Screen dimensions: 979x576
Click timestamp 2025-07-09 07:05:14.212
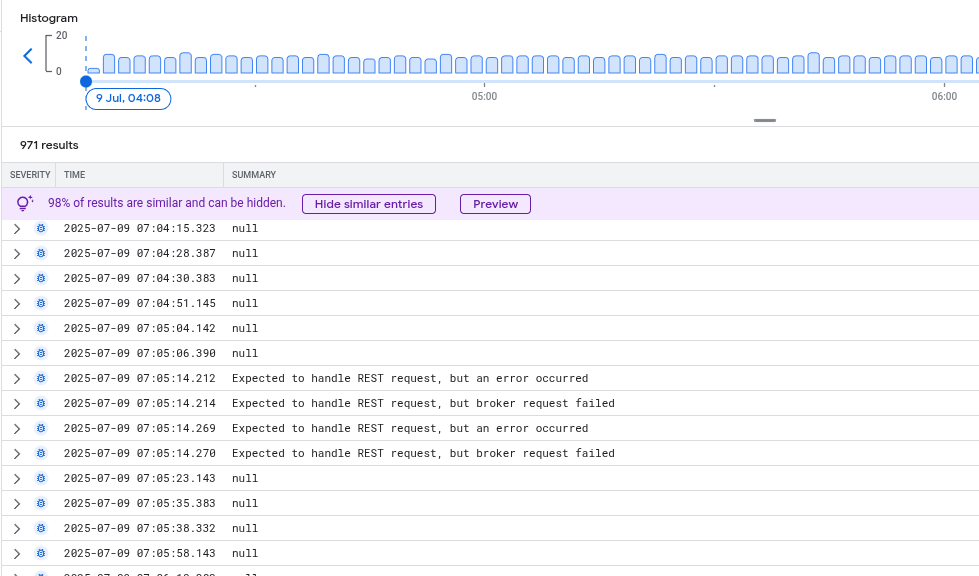(139, 378)
